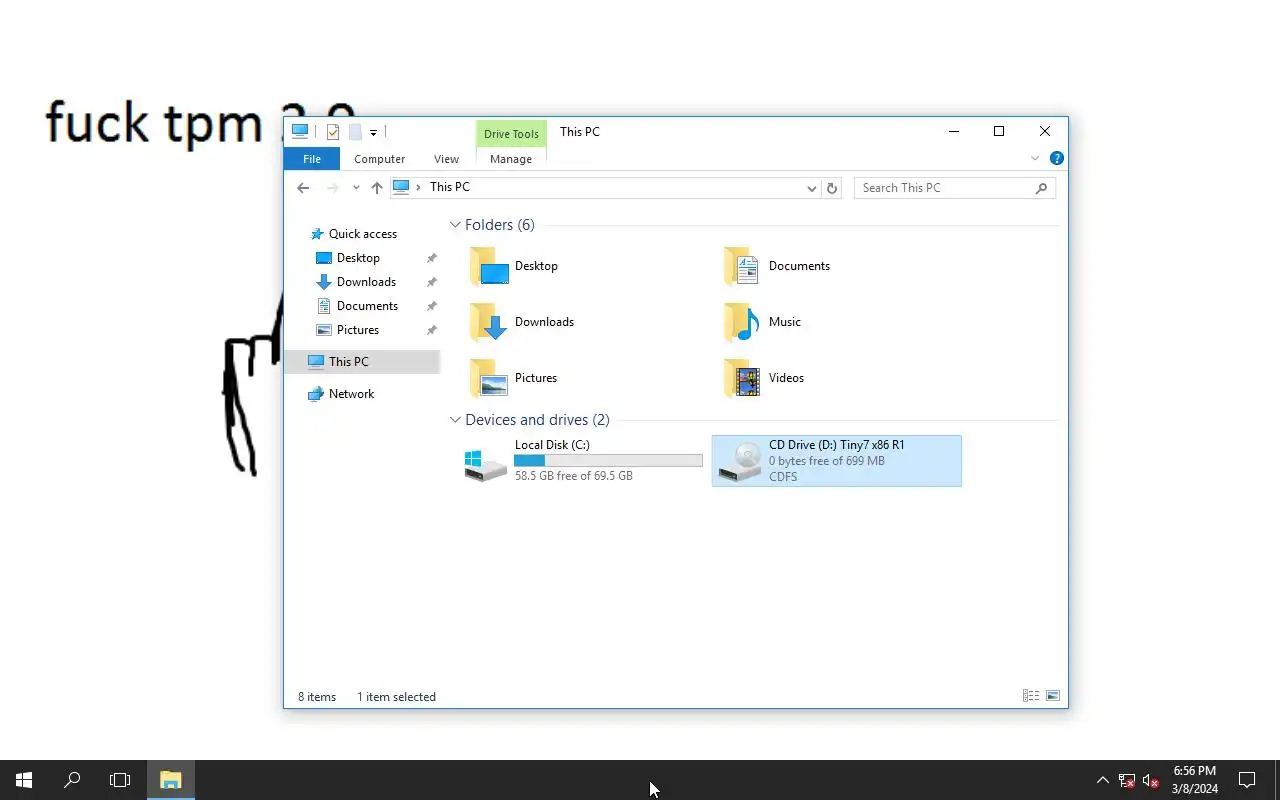Open the volume tray icon
The height and width of the screenshot is (800, 1280).
[1151, 780]
